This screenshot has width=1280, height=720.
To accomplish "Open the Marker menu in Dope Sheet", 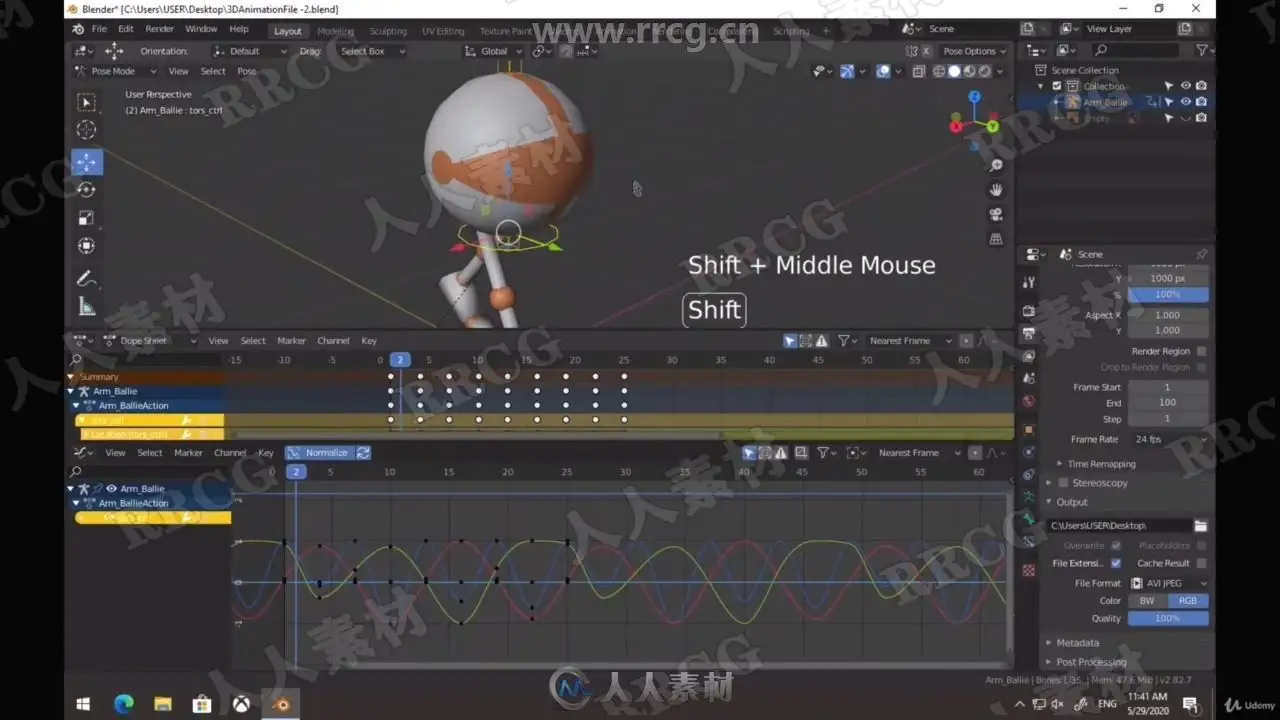I will point(291,341).
